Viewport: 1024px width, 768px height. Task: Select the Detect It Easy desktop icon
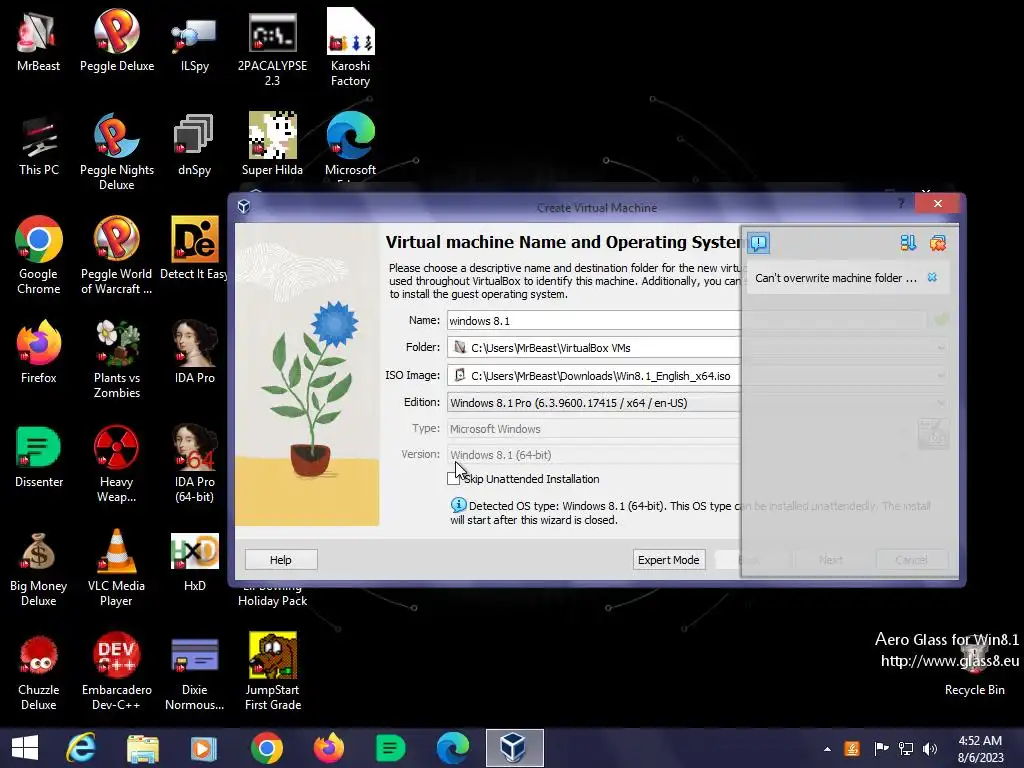click(x=195, y=249)
